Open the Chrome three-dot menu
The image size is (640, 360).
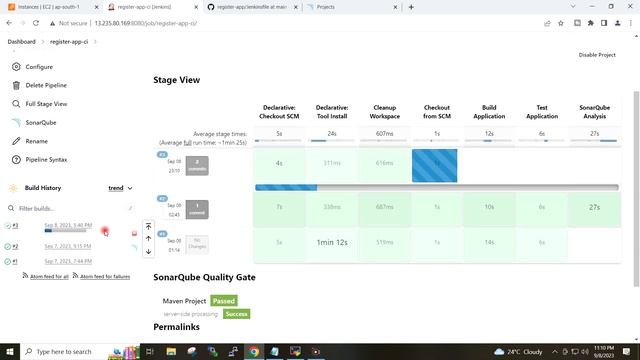pos(631,23)
